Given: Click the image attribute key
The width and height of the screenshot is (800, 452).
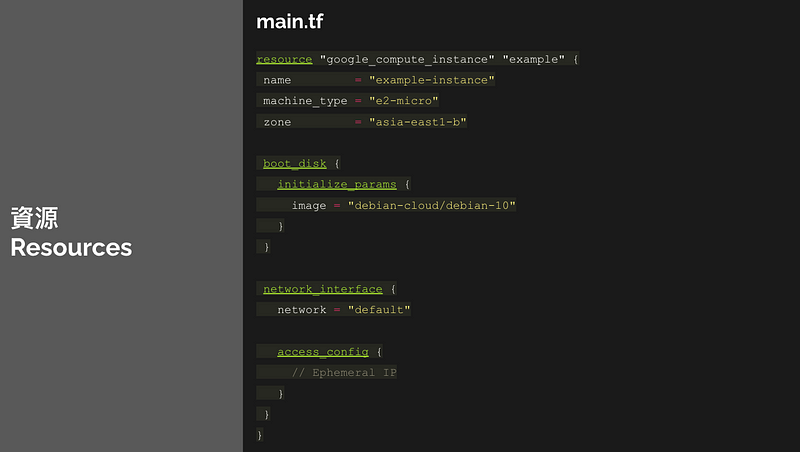Looking at the screenshot, I should tap(309, 205).
